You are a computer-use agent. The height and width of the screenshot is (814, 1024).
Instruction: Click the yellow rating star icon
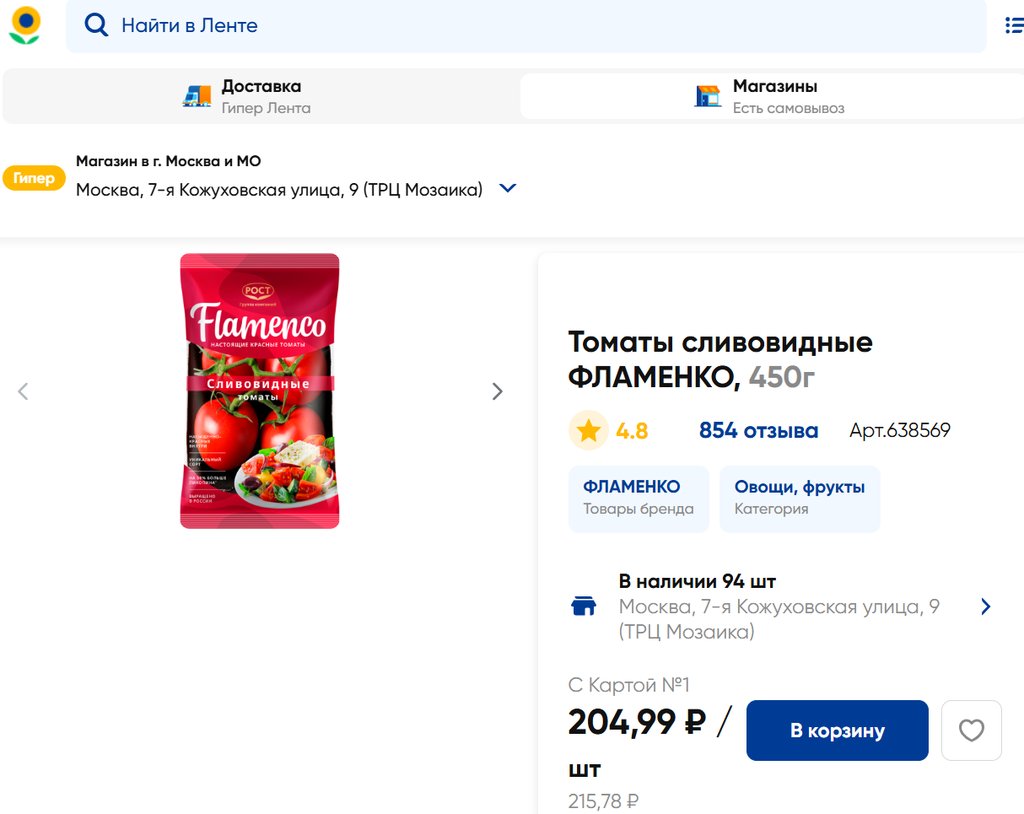[589, 431]
